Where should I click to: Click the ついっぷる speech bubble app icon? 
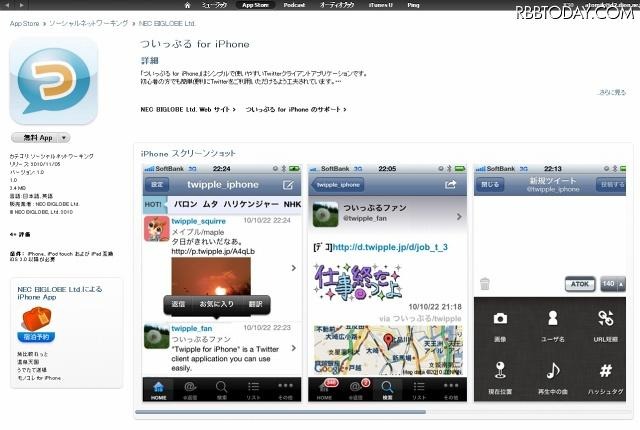(53, 81)
